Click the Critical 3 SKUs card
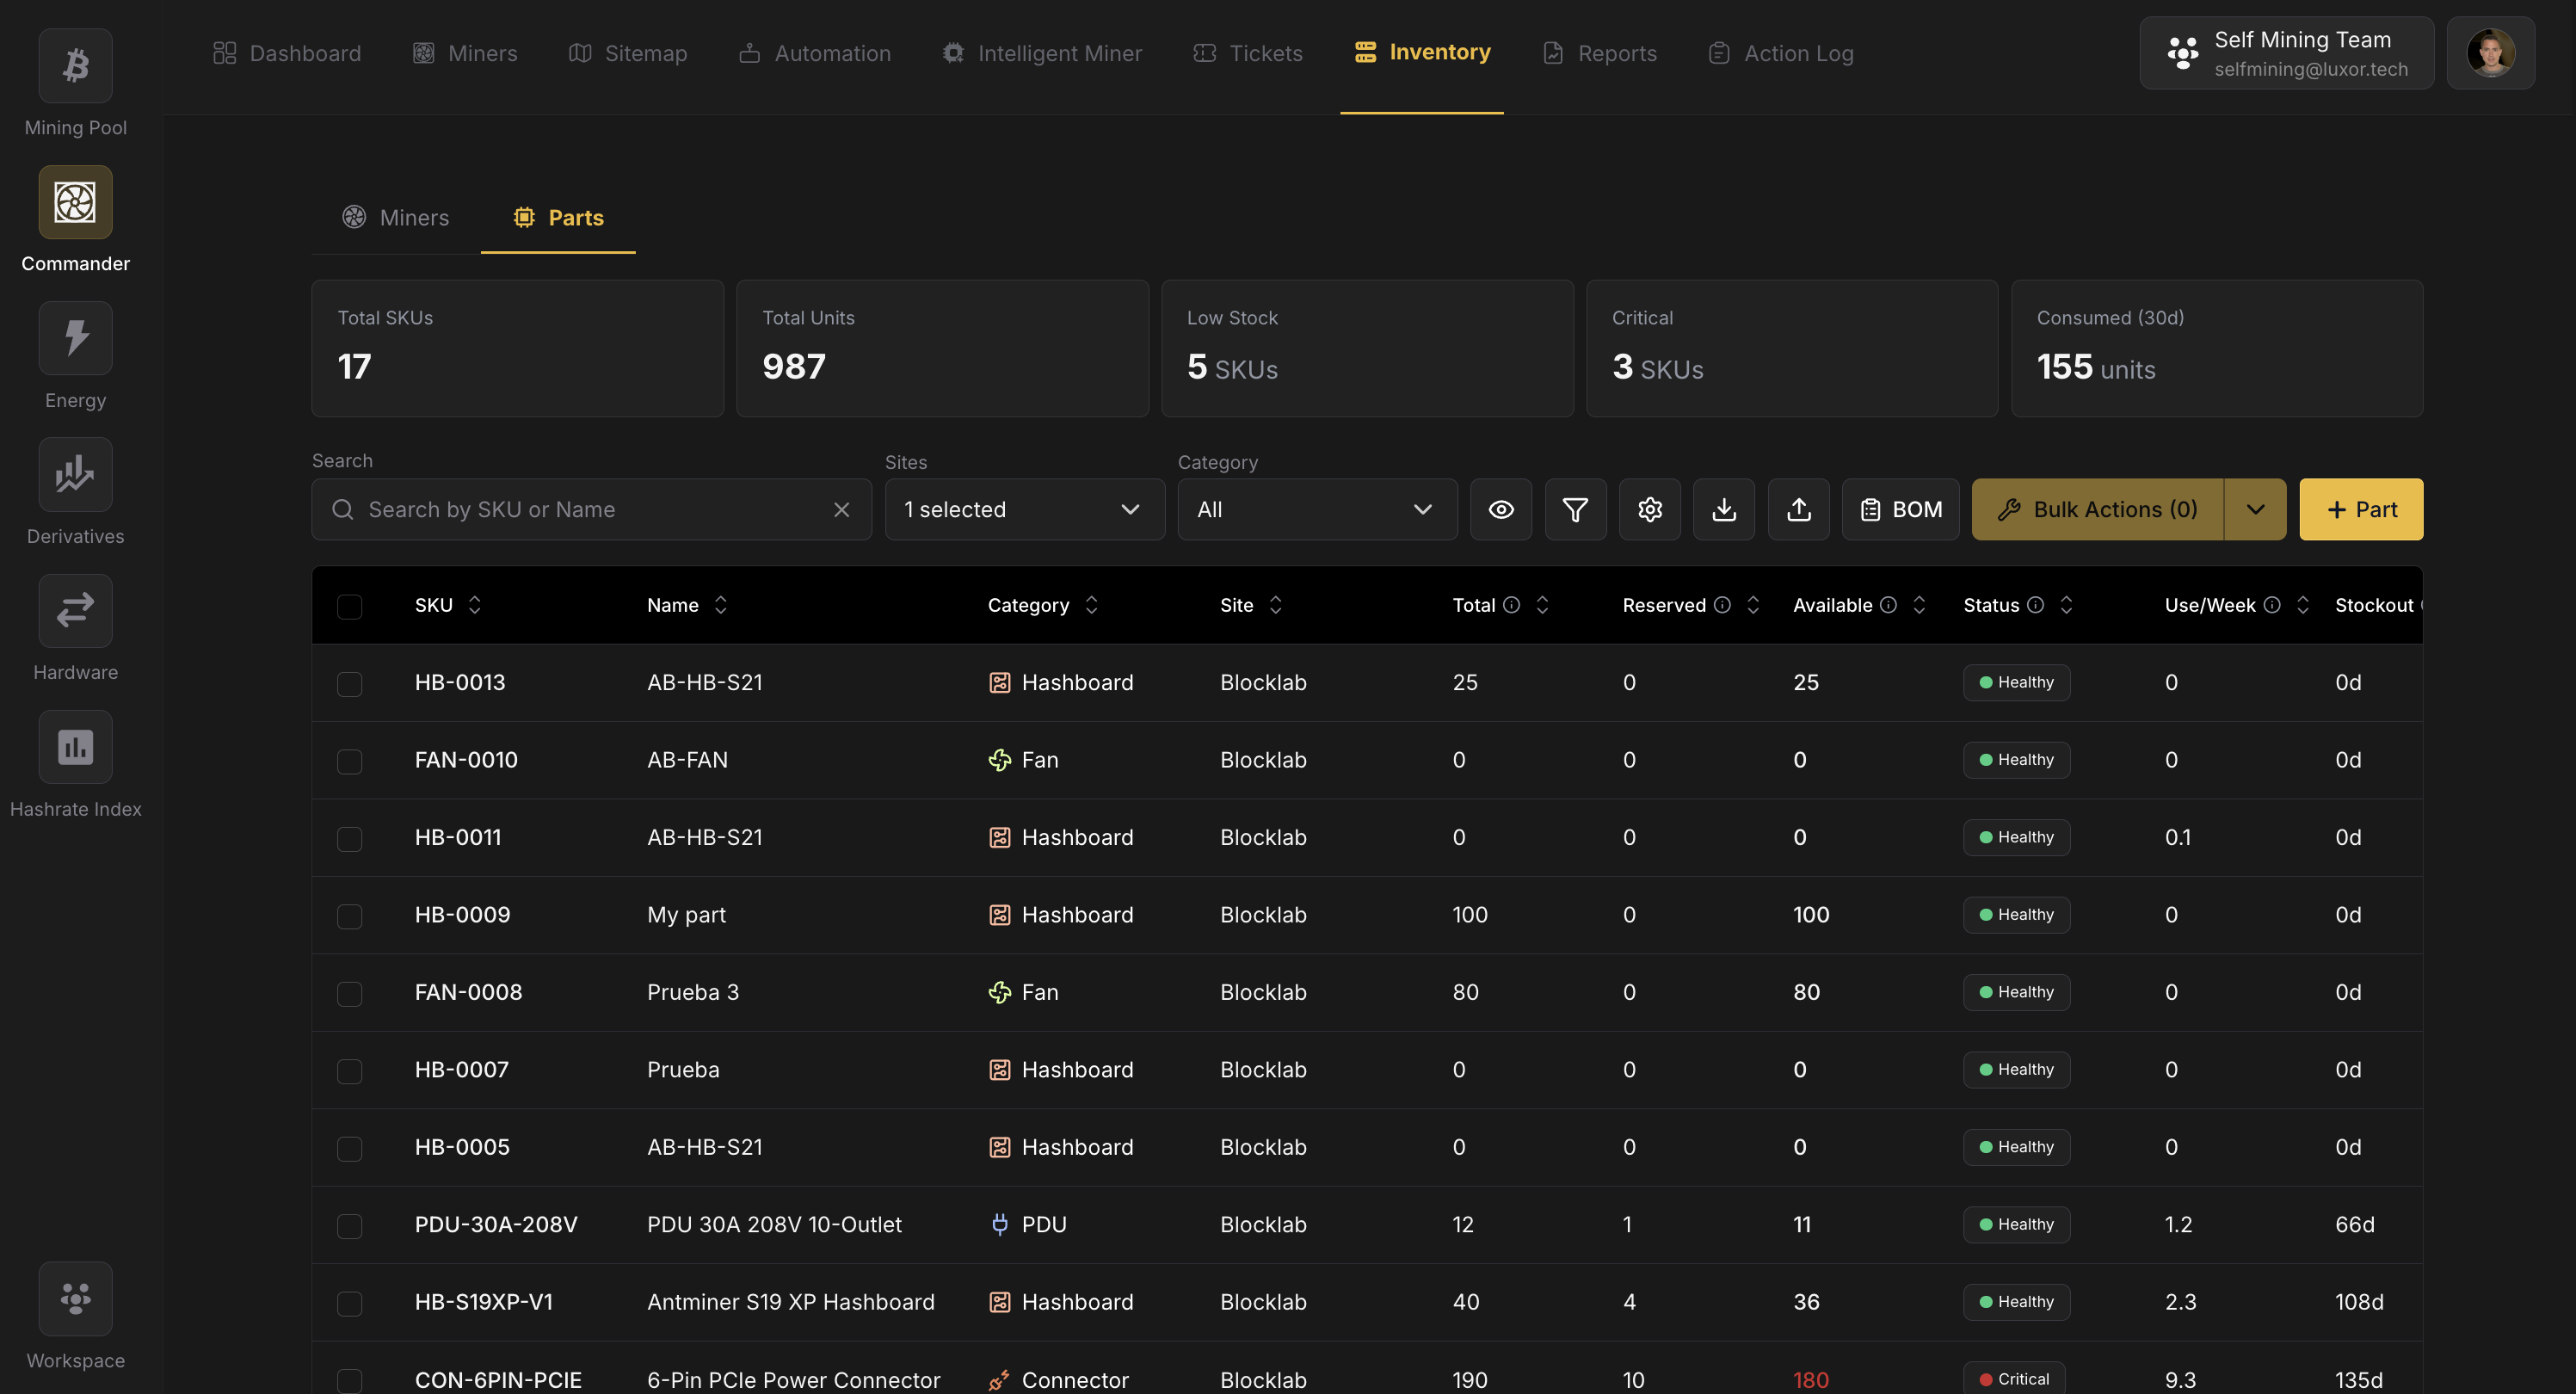Viewport: 2576px width, 1394px height. [x=1792, y=348]
